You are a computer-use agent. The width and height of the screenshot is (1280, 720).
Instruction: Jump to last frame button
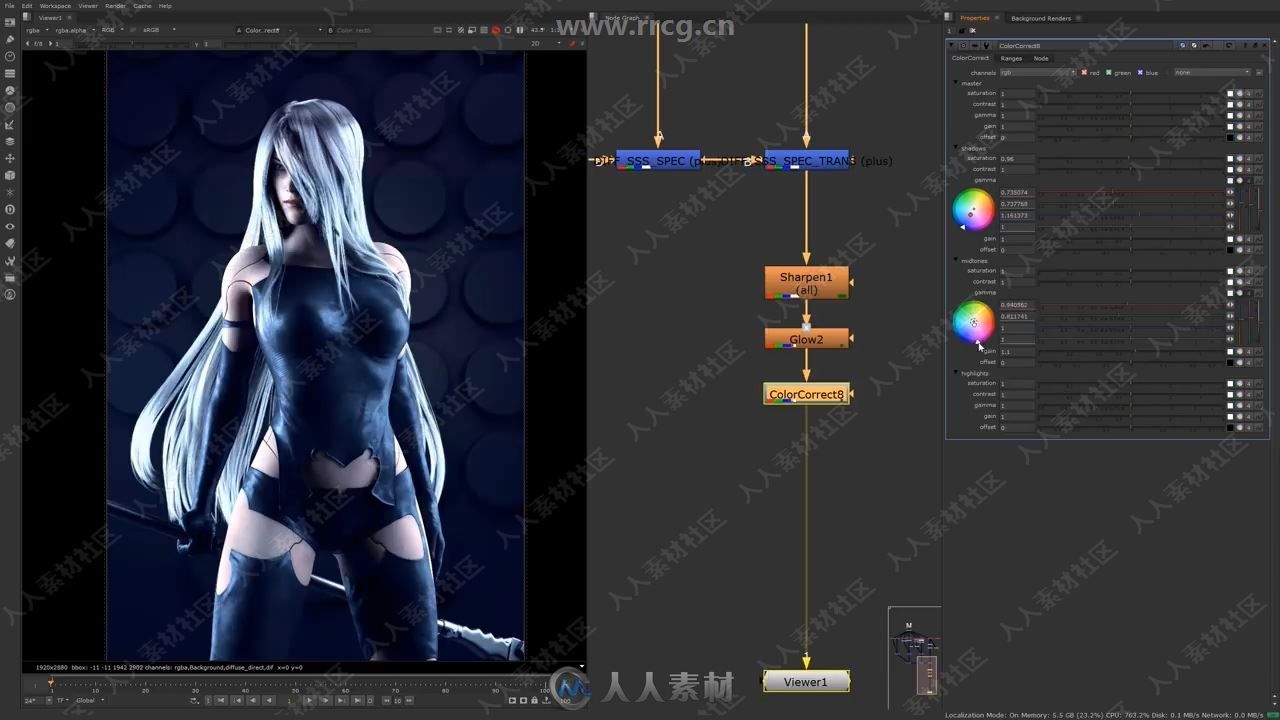[x=358, y=700]
